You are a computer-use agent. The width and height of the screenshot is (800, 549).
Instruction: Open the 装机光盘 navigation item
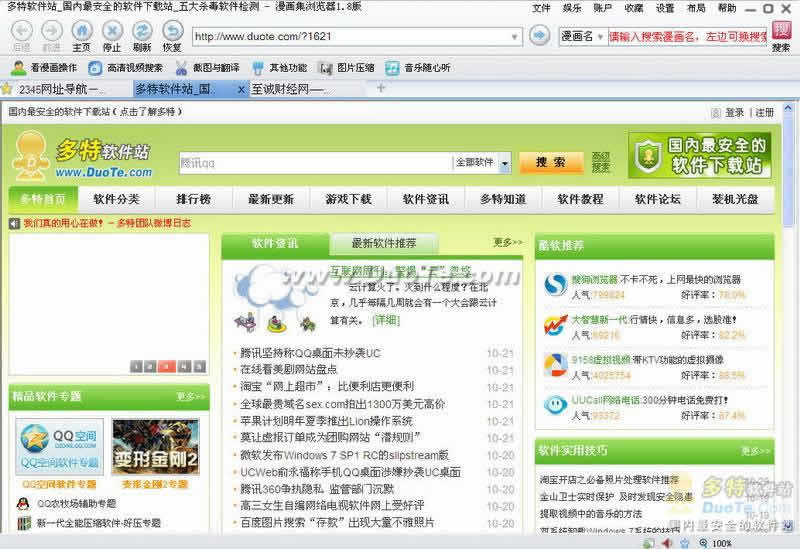735,199
